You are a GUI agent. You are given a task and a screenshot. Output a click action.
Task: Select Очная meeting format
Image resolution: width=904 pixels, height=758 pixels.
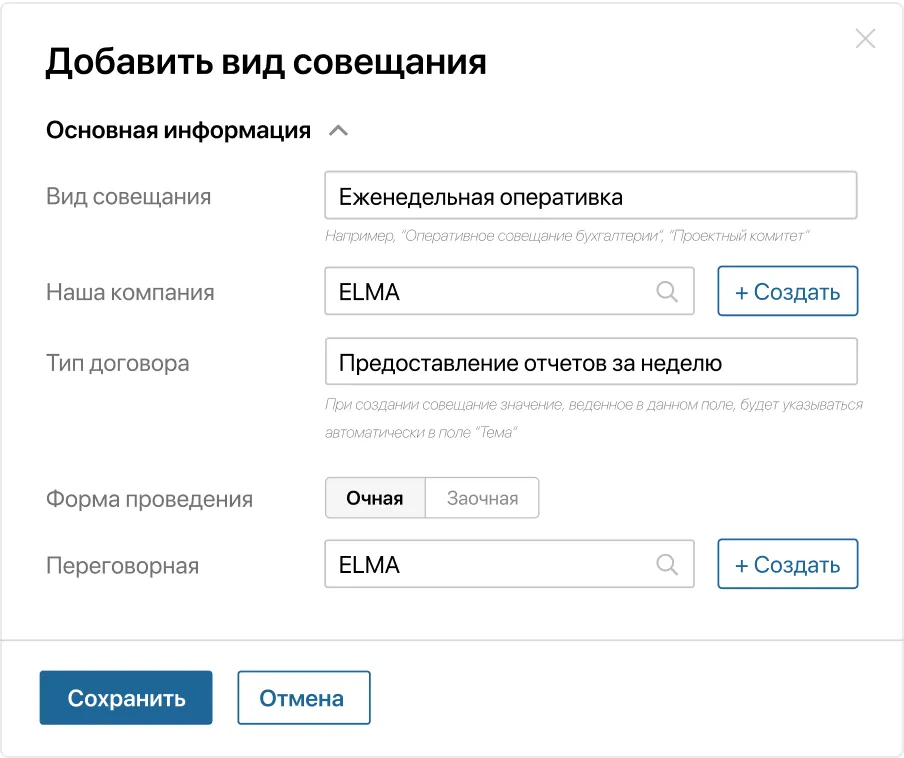[375, 497]
